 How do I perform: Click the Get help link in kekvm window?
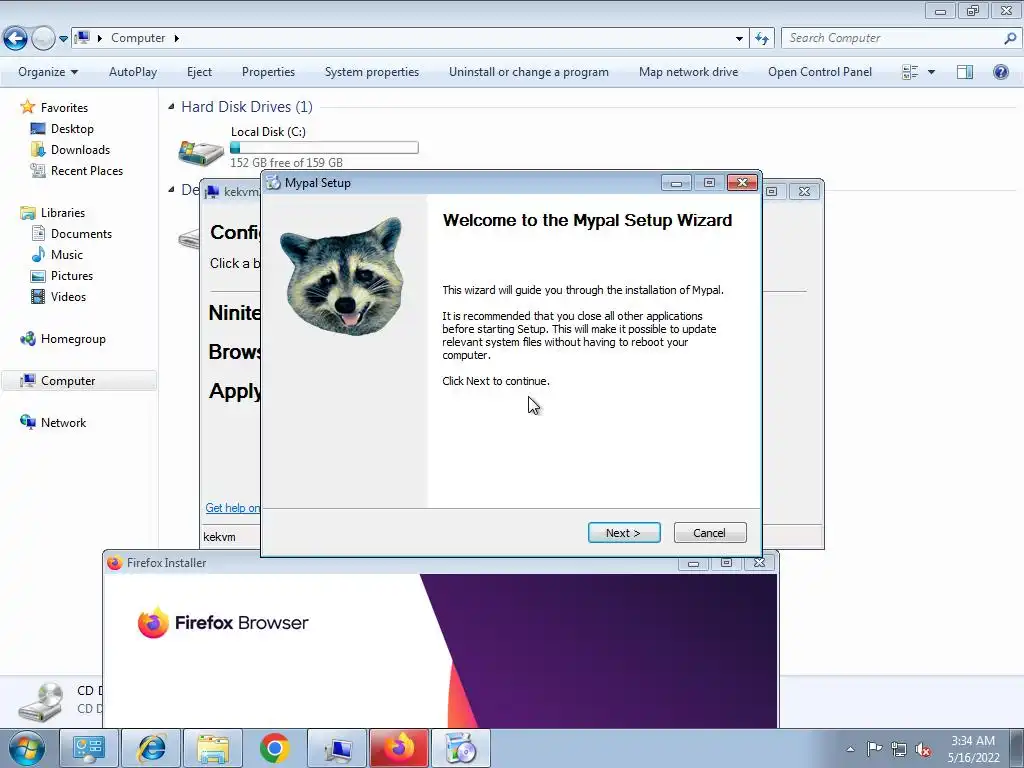[x=232, y=508]
